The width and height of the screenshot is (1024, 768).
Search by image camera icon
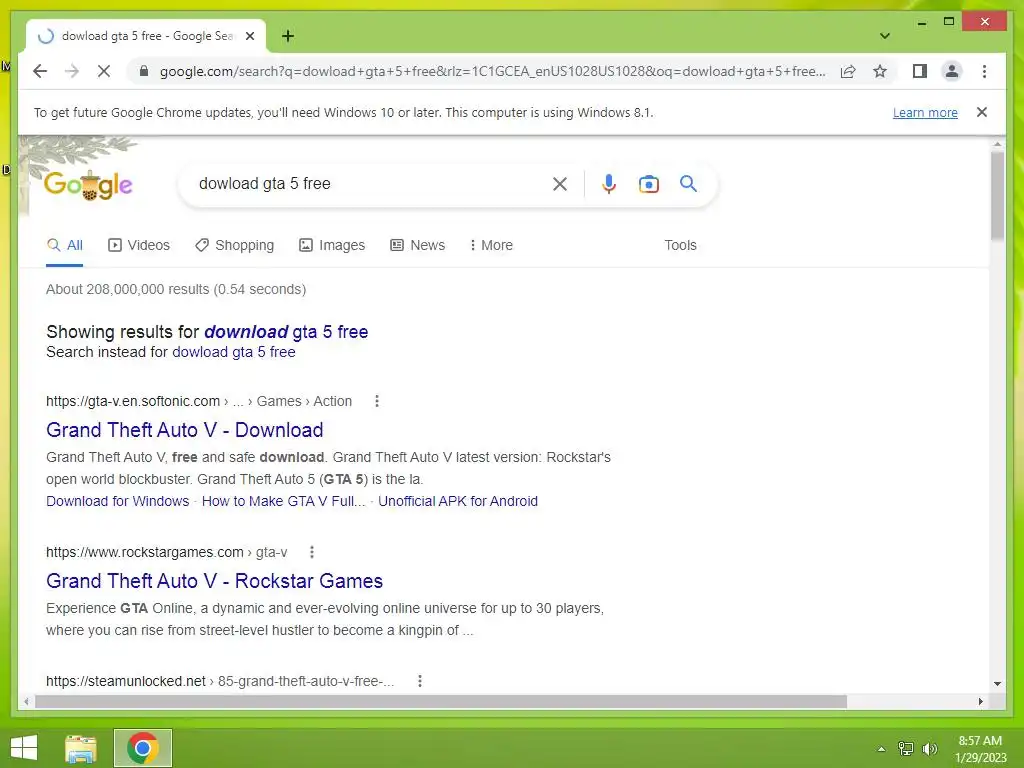pos(648,184)
